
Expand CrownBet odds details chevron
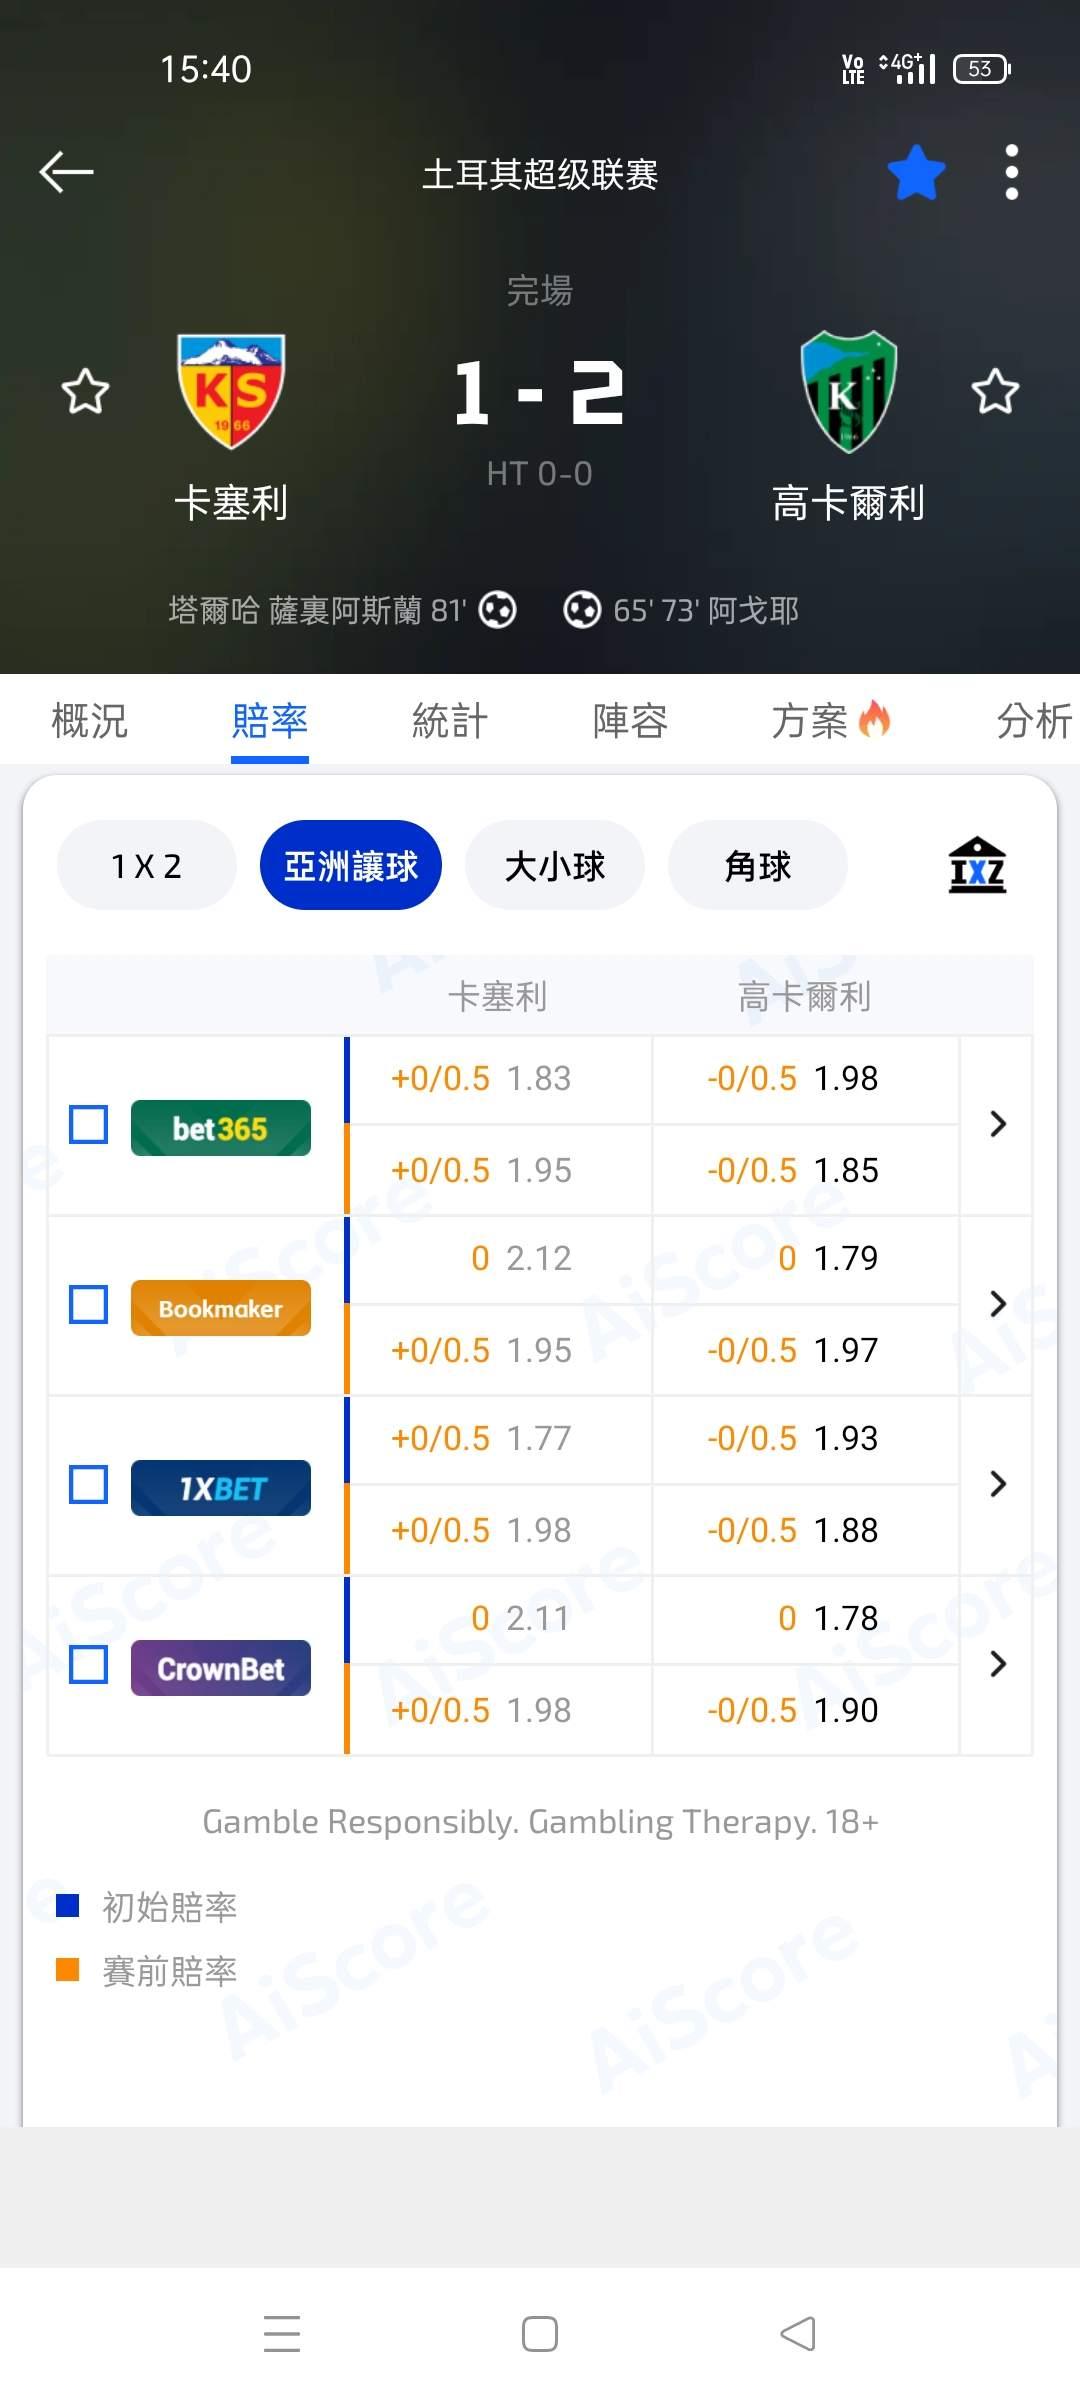(997, 1664)
